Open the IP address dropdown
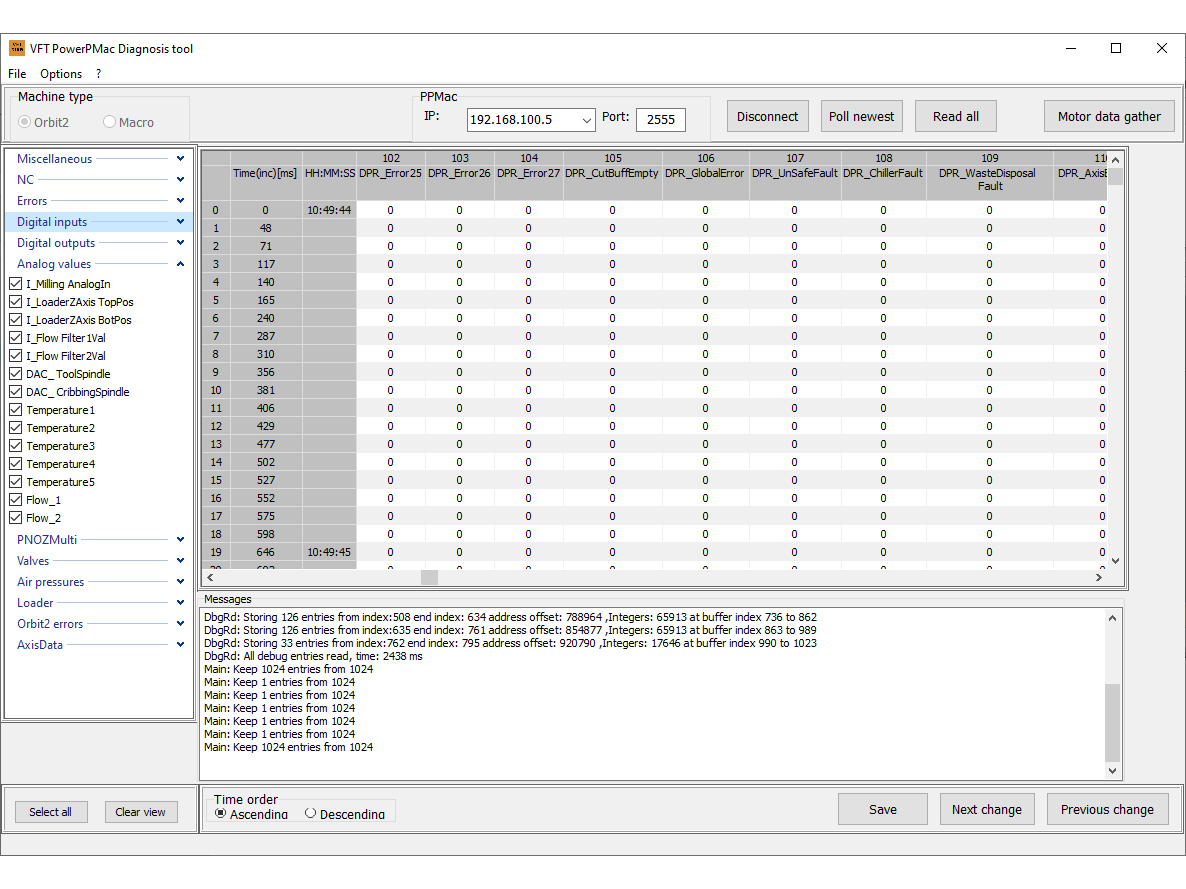Image resolution: width=1186 pixels, height=889 pixels. click(586, 120)
